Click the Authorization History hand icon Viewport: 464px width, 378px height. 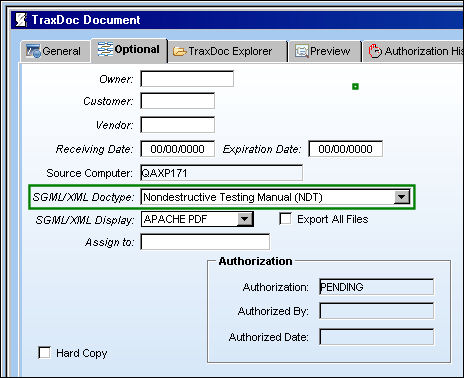(375, 51)
